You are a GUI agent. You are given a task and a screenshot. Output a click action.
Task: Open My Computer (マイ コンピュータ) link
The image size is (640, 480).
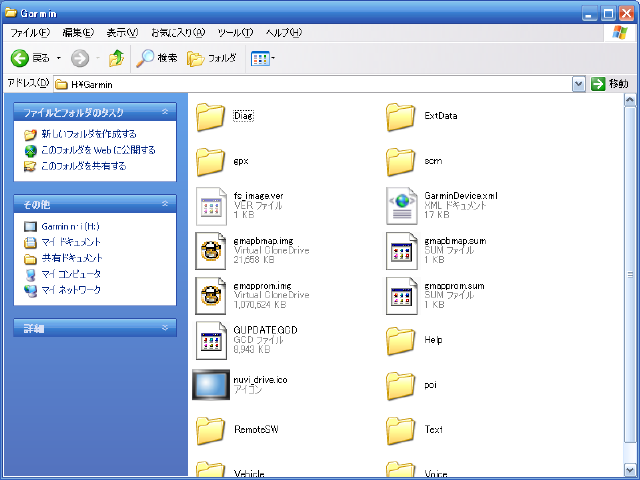[71, 274]
